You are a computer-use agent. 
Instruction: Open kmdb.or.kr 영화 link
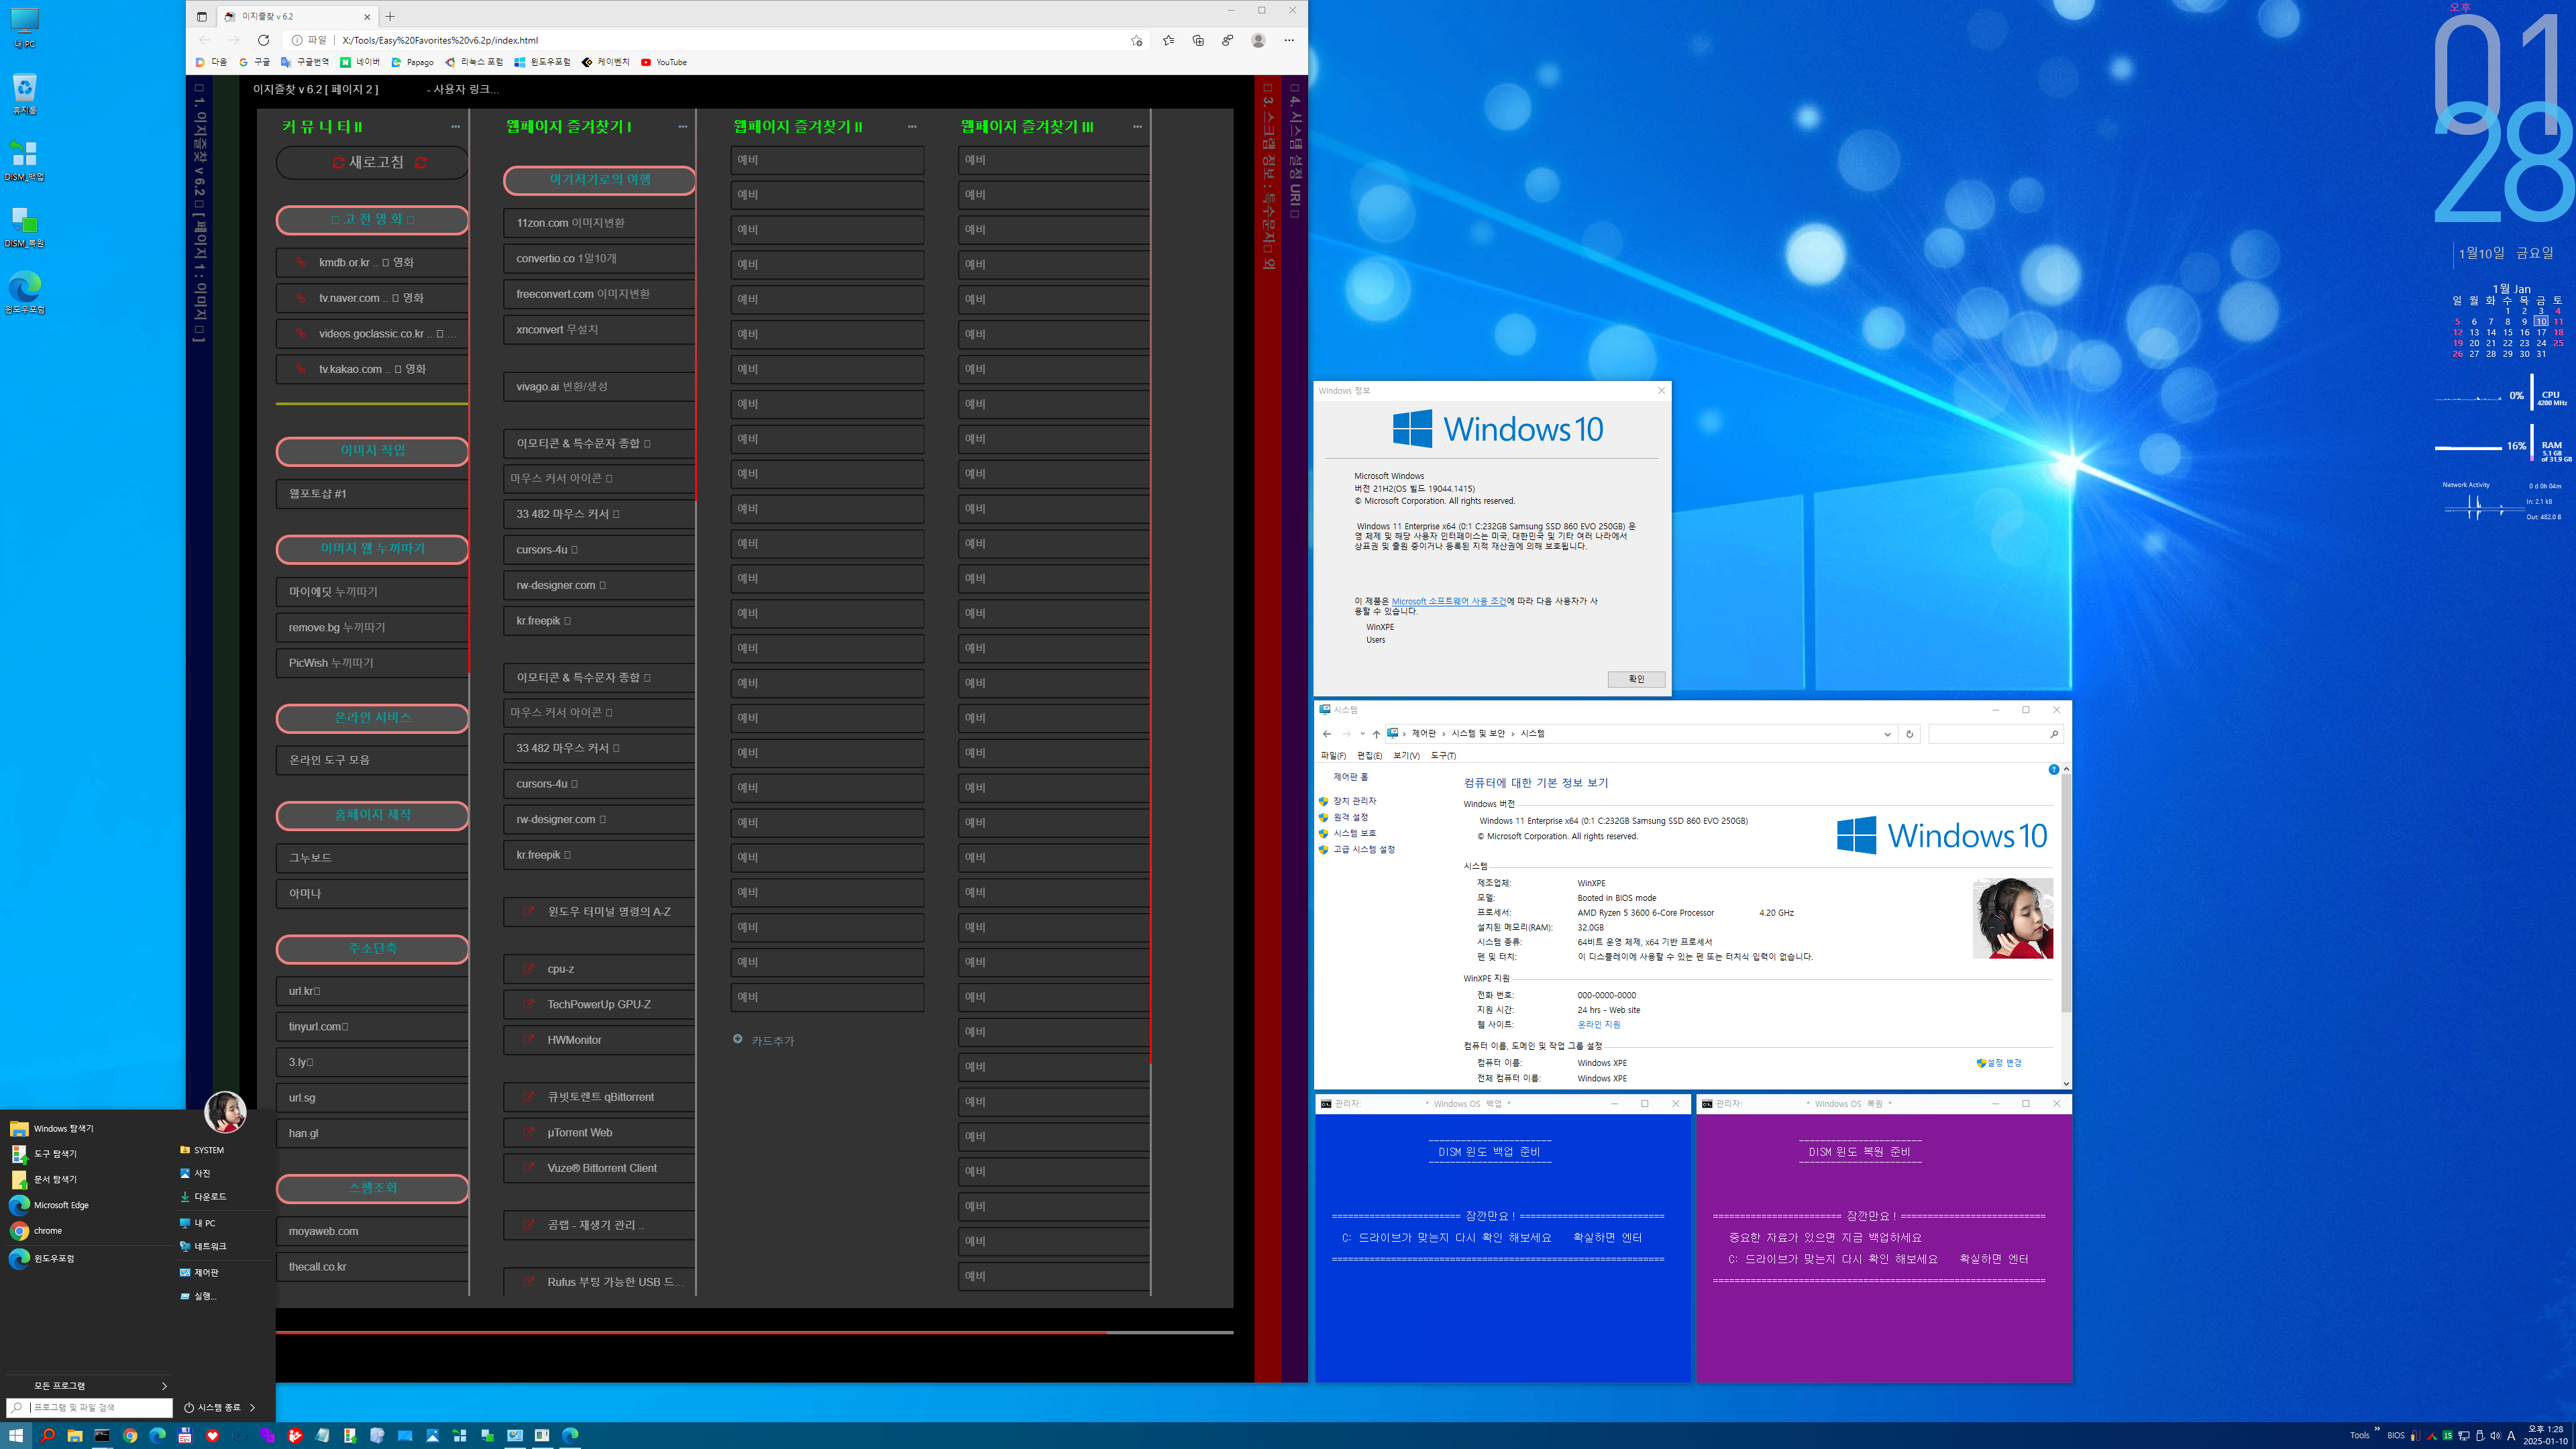pos(372,262)
